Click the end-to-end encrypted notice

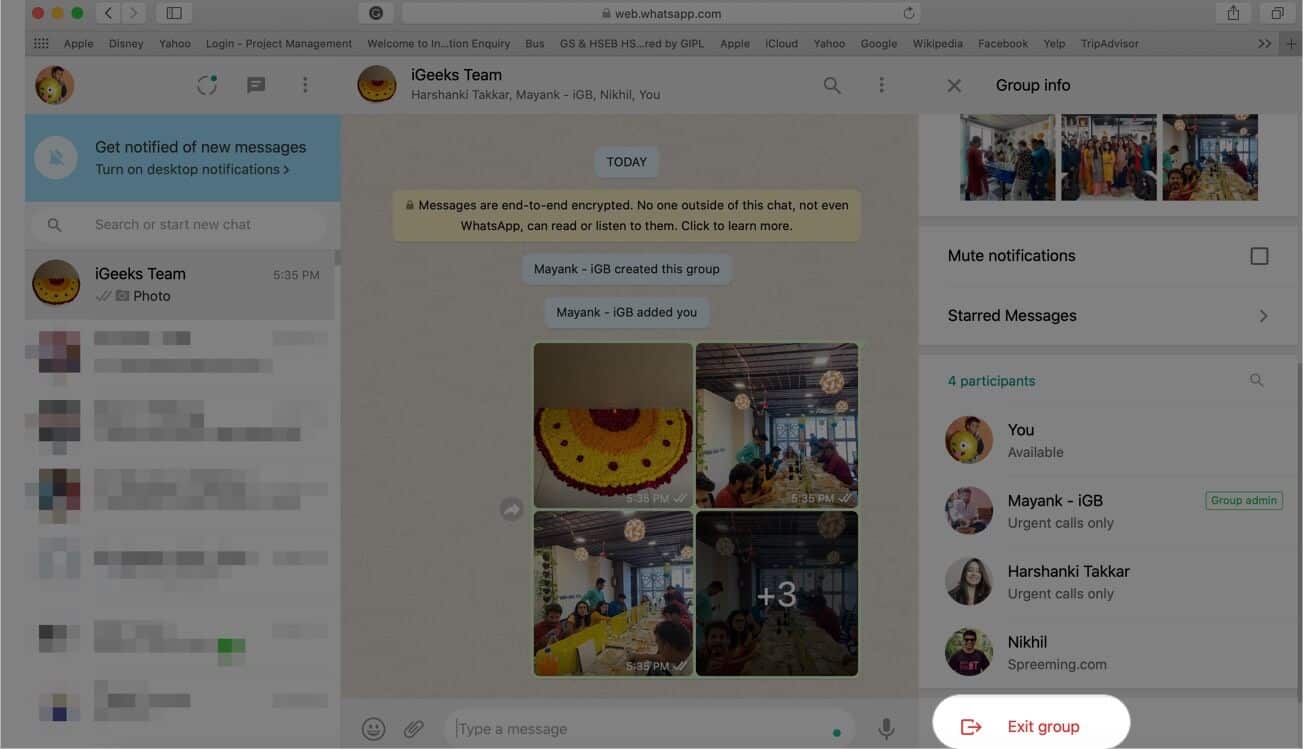point(627,216)
